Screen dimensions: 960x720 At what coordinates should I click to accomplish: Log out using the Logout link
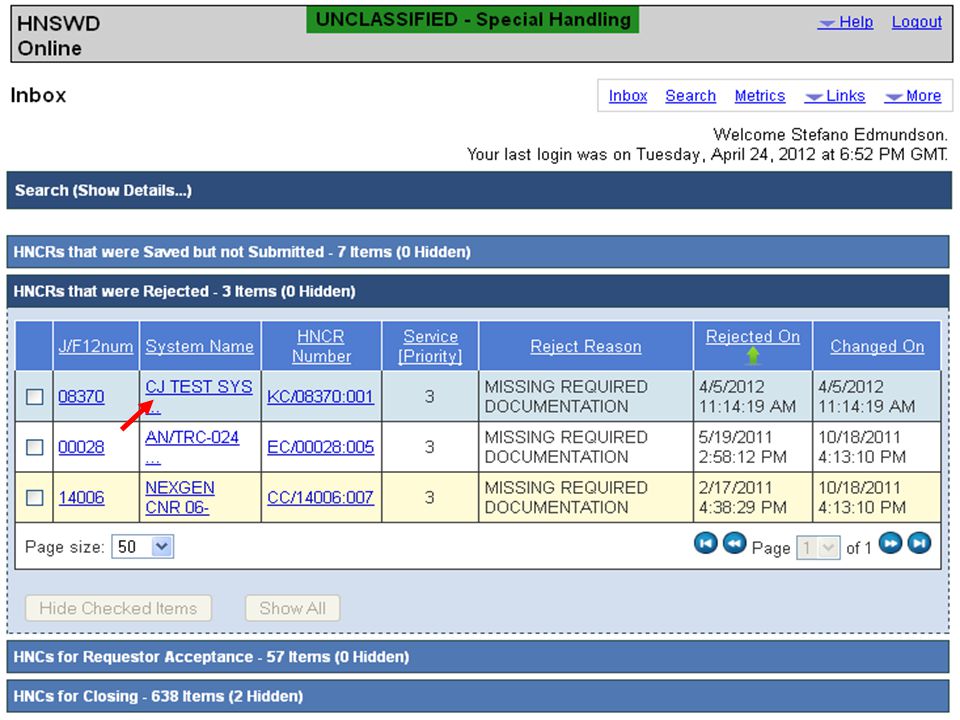click(917, 22)
